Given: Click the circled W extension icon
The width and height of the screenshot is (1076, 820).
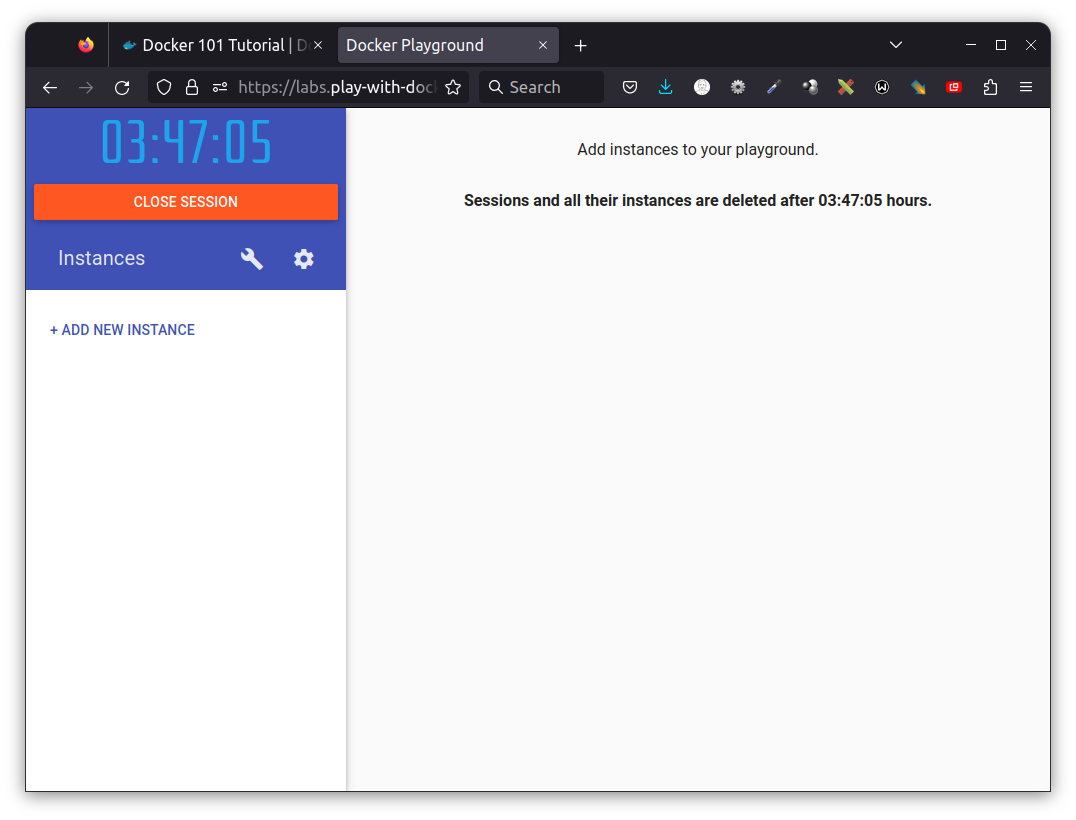Looking at the screenshot, I should coord(882,87).
